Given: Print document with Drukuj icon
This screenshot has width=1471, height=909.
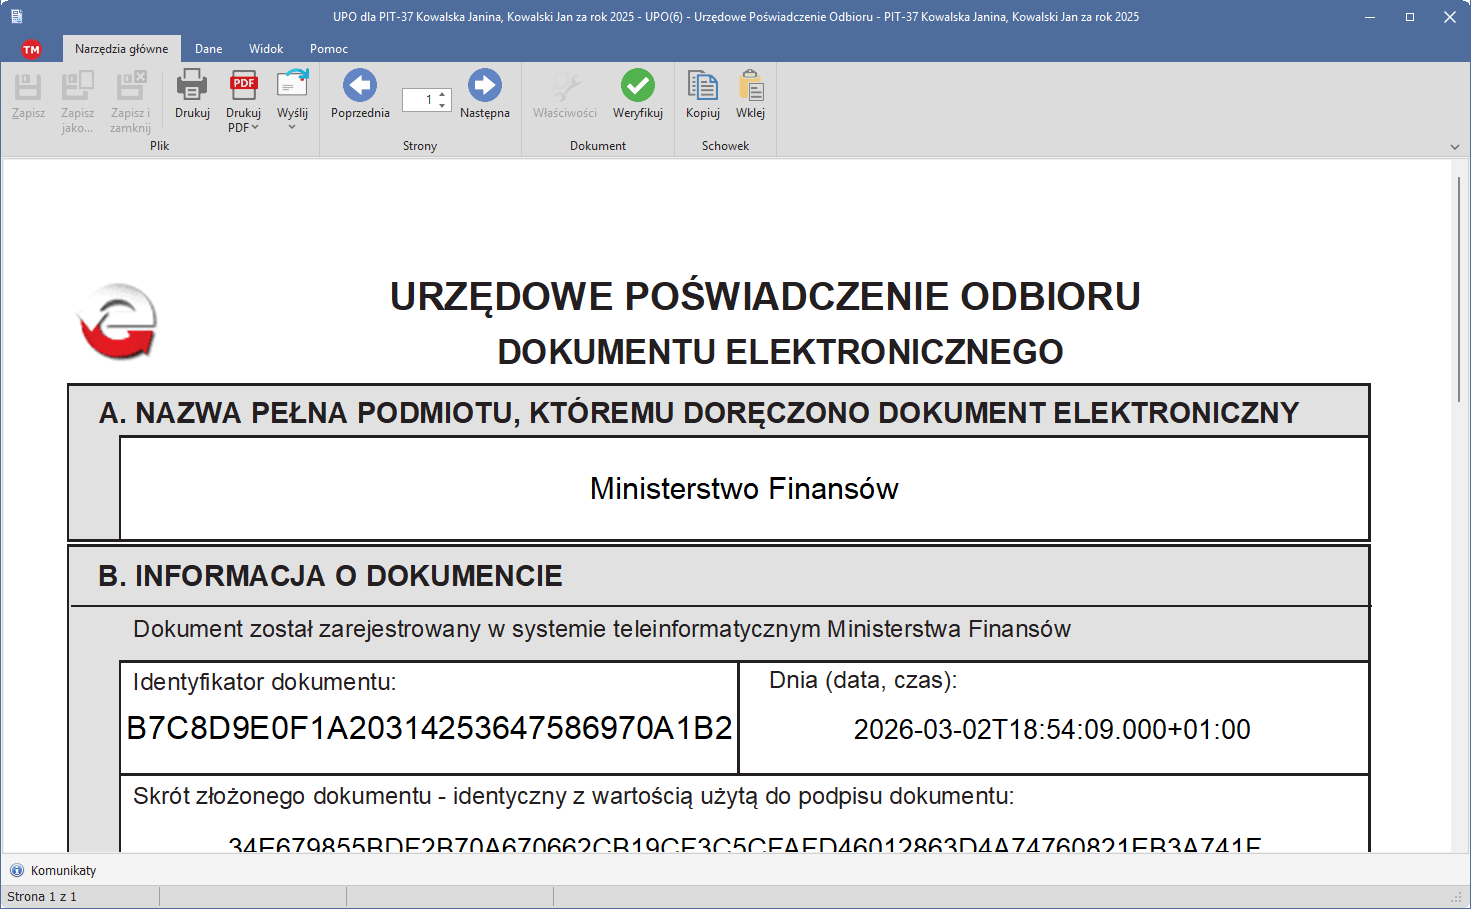Looking at the screenshot, I should [192, 86].
